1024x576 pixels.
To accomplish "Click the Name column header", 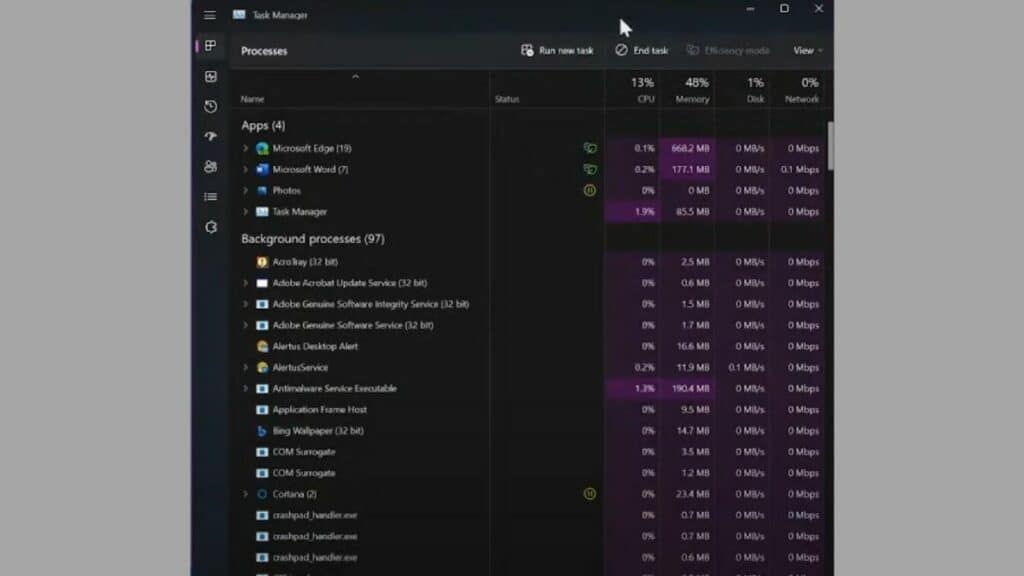I will (252, 99).
